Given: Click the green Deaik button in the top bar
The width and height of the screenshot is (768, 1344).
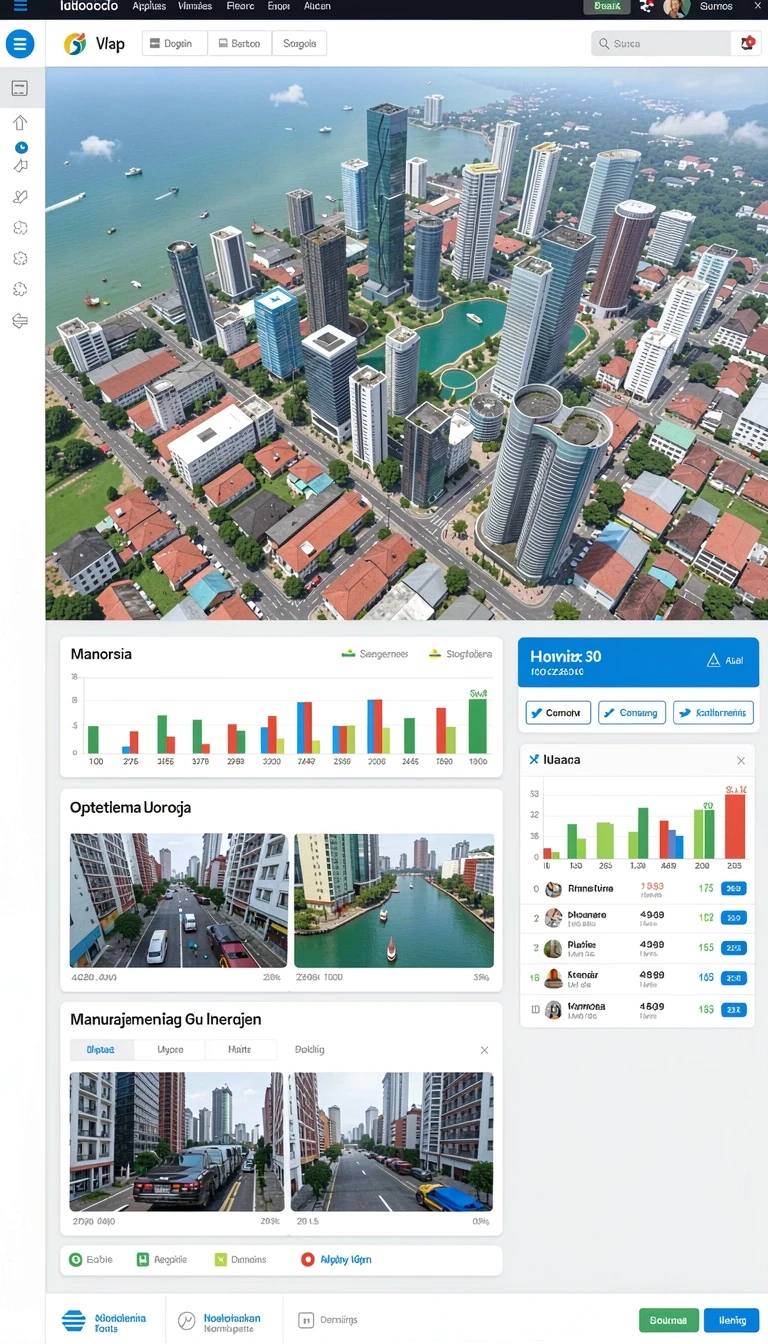Looking at the screenshot, I should tap(607, 6).
